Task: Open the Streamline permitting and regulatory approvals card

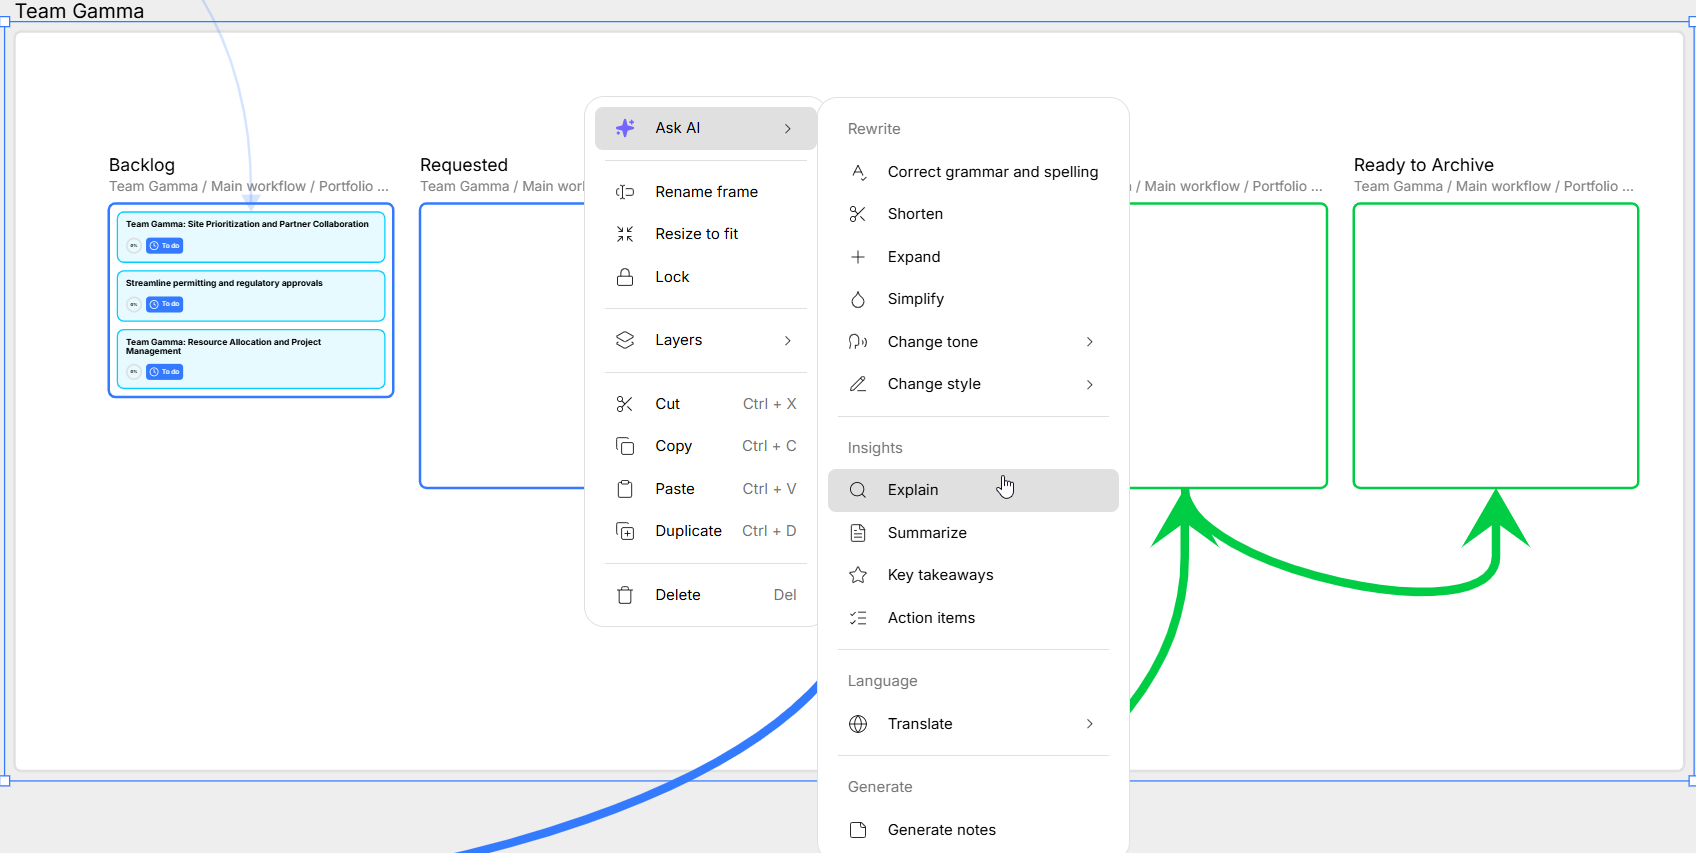Action: coord(251,295)
